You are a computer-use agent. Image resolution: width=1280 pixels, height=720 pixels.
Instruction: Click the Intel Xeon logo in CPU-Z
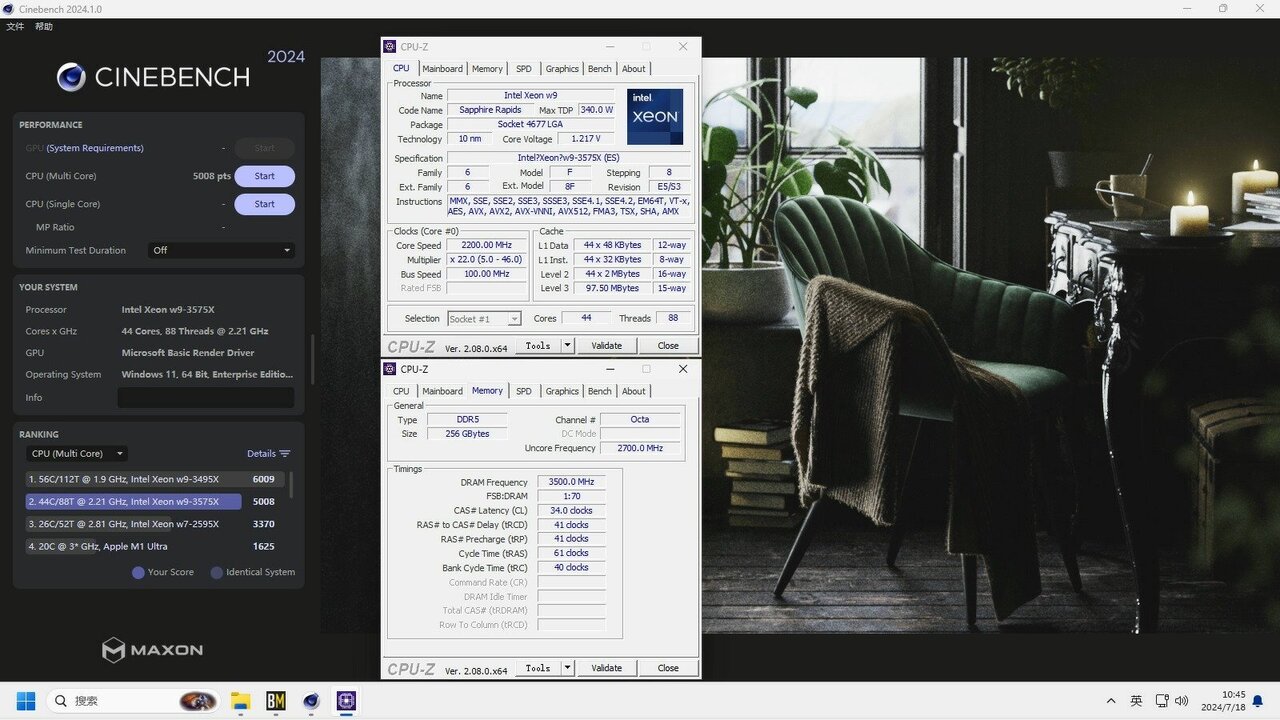click(x=655, y=116)
